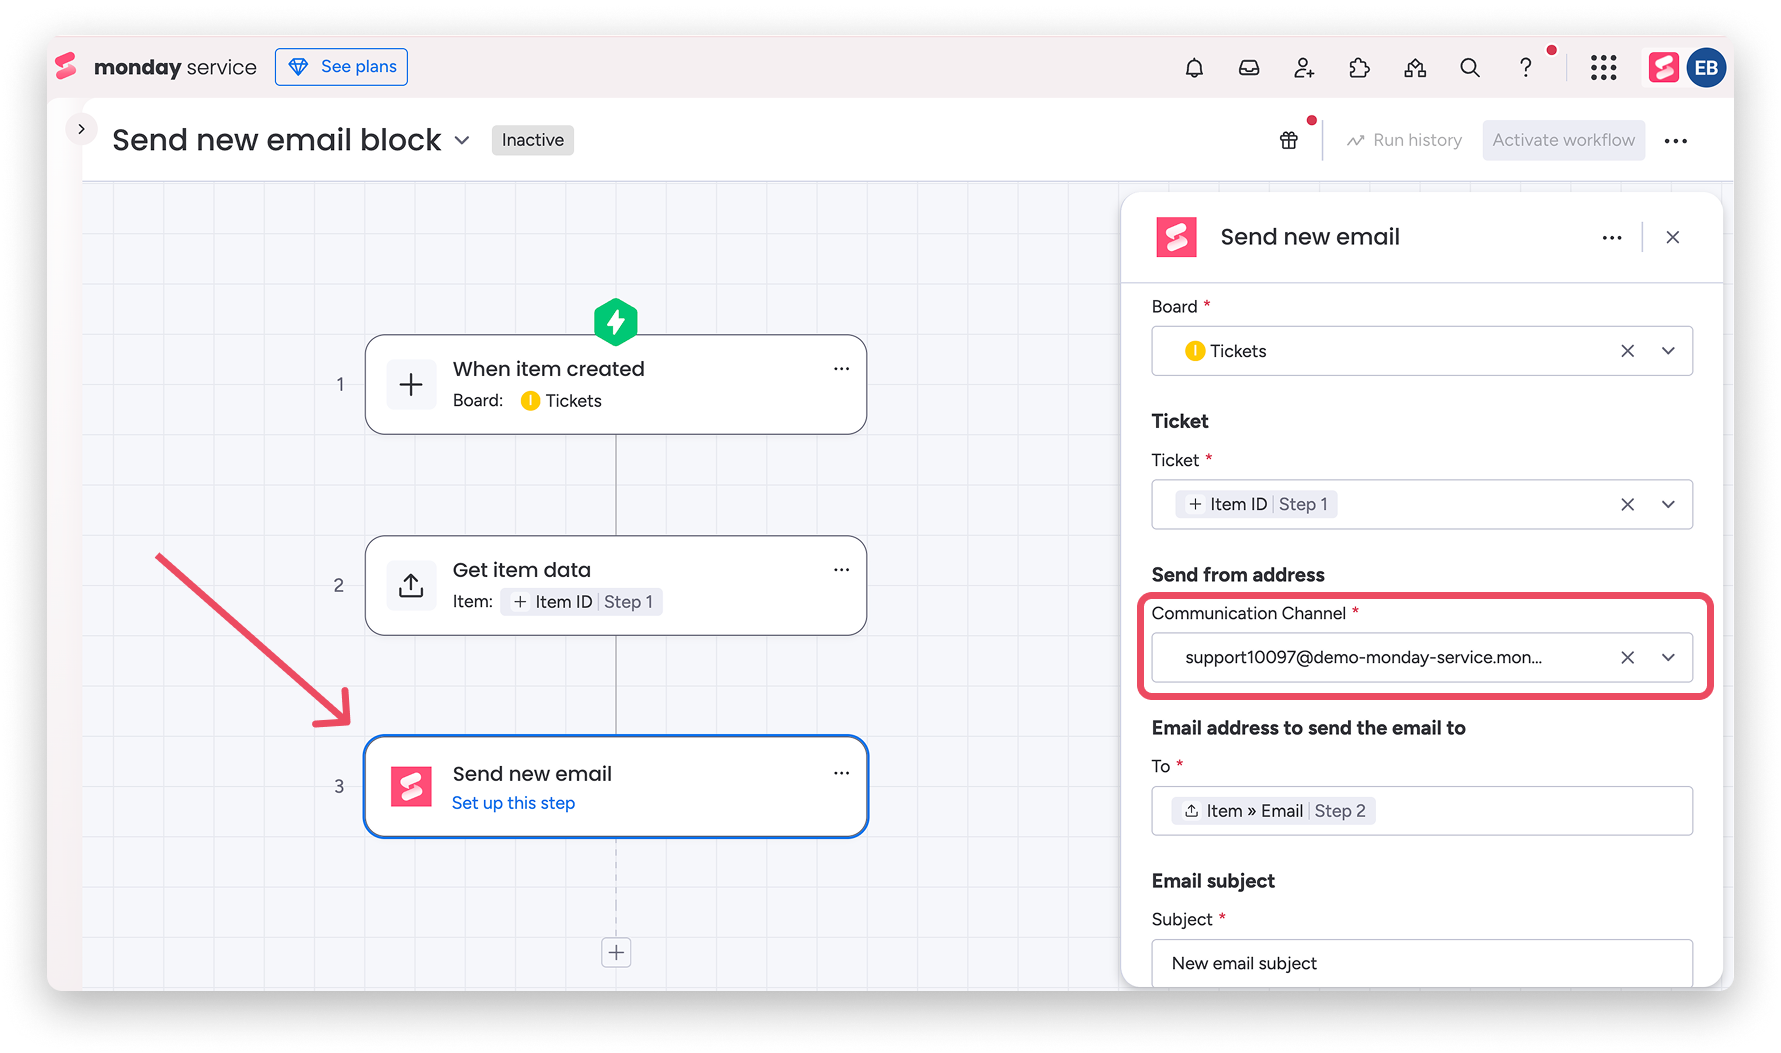Click the green lightning trigger badge
The height and width of the screenshot is (1053, 1781).
tap(616, 321)
